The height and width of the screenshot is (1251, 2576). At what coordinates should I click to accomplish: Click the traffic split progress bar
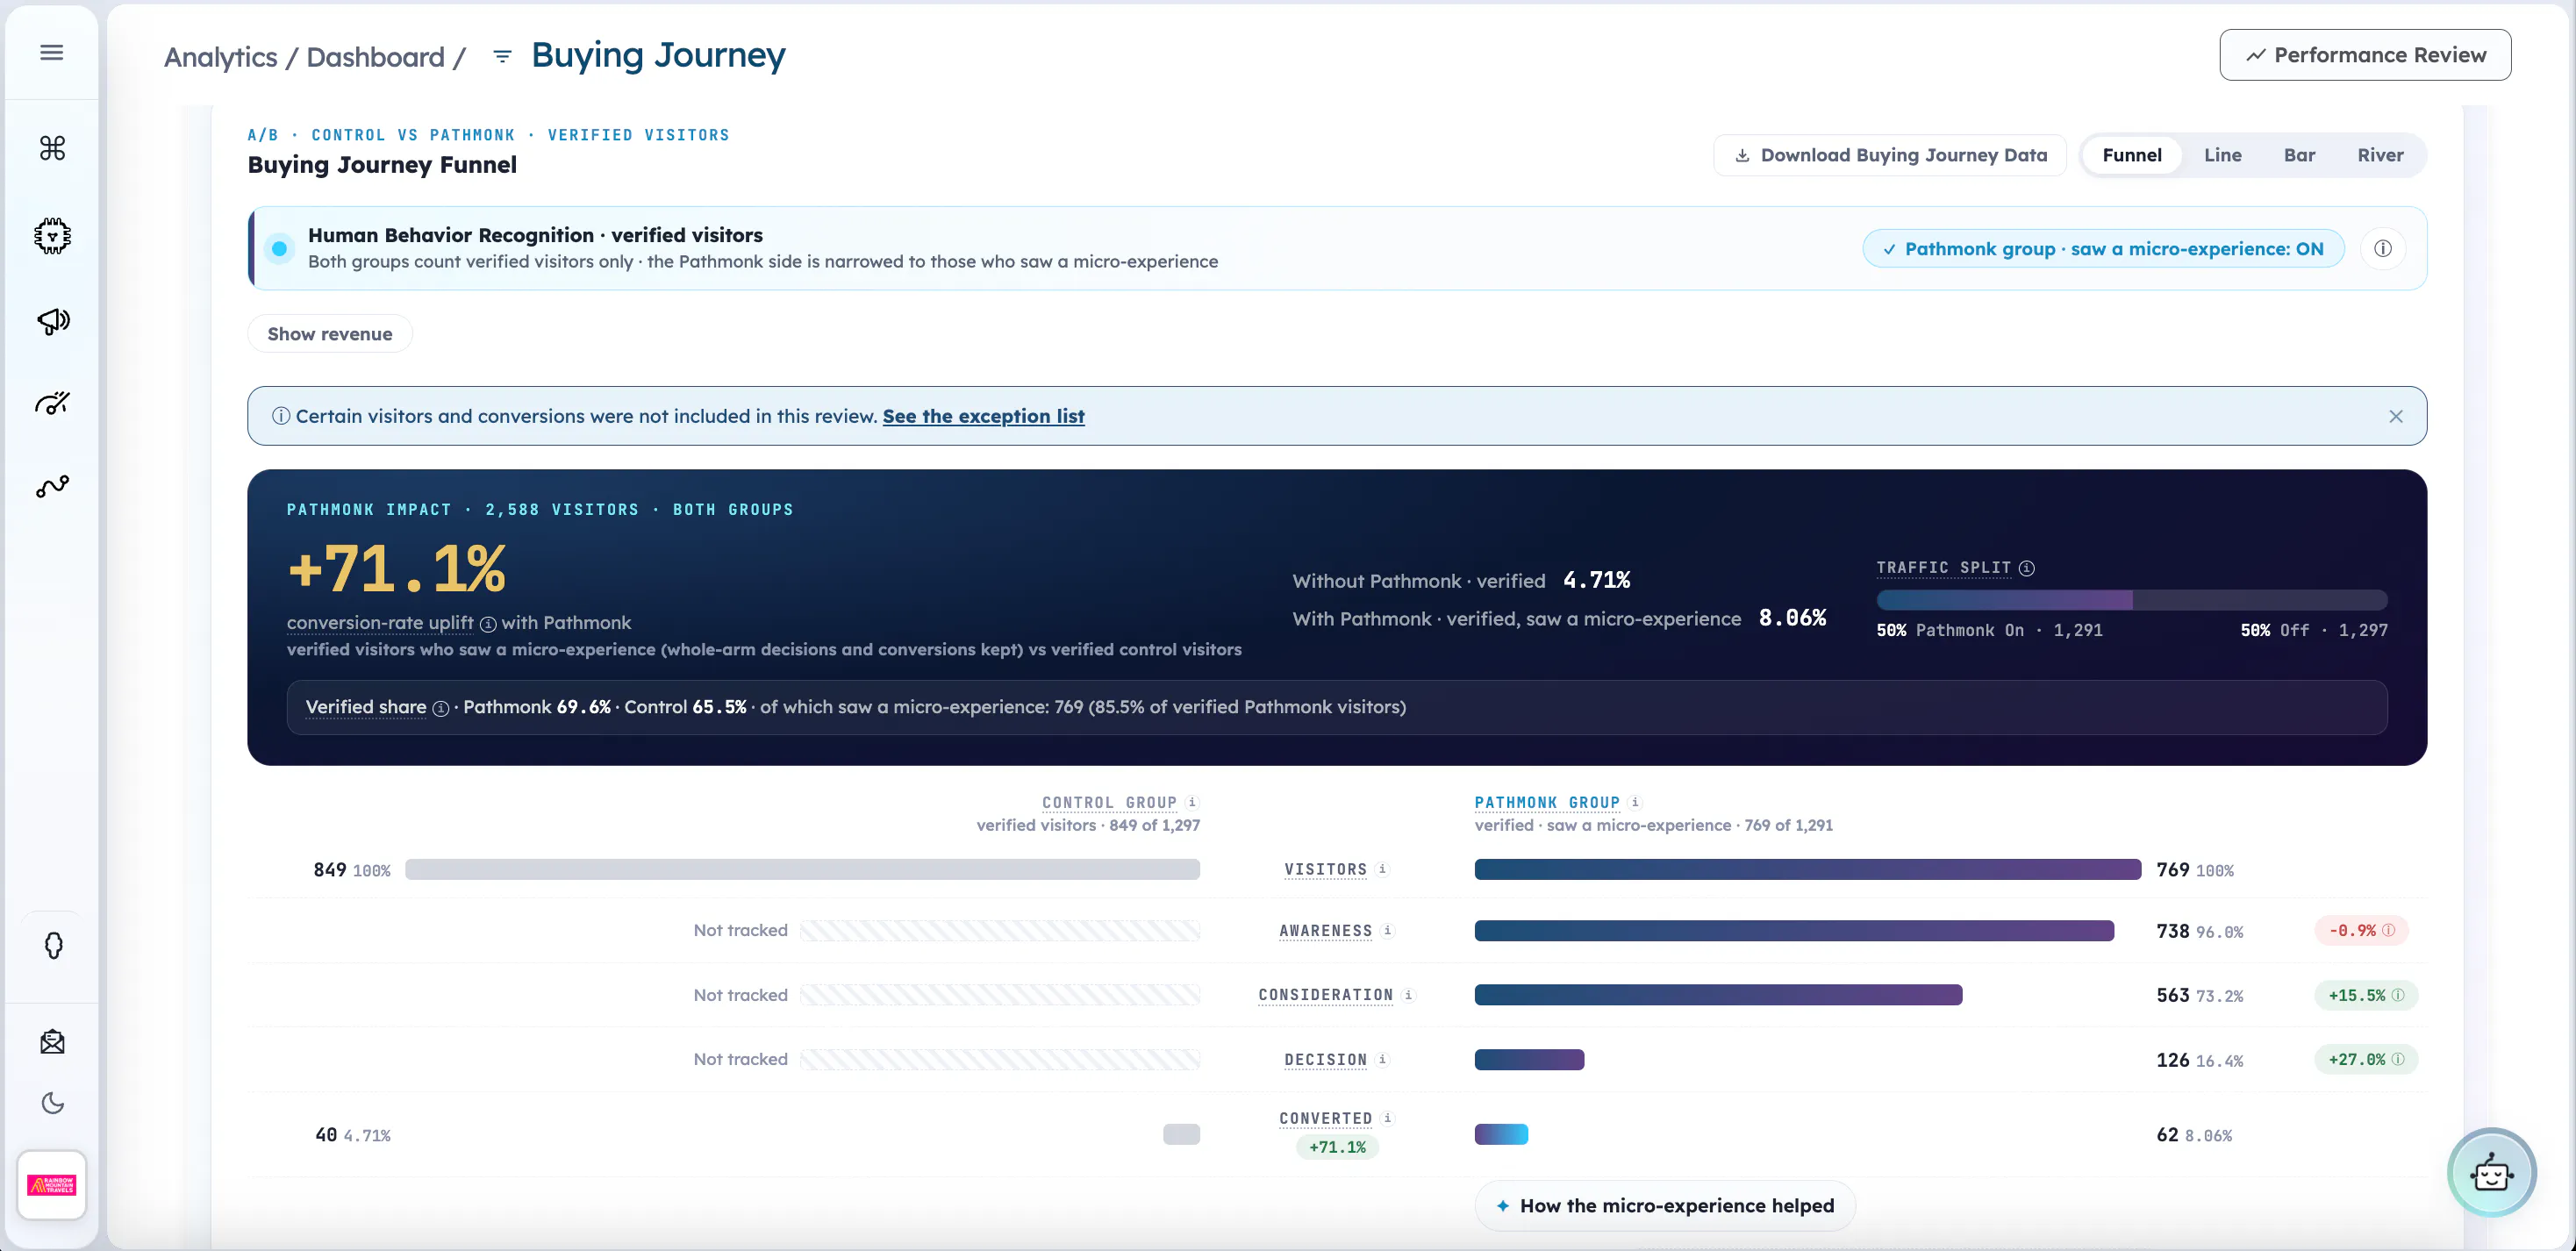pos(2132,600)
